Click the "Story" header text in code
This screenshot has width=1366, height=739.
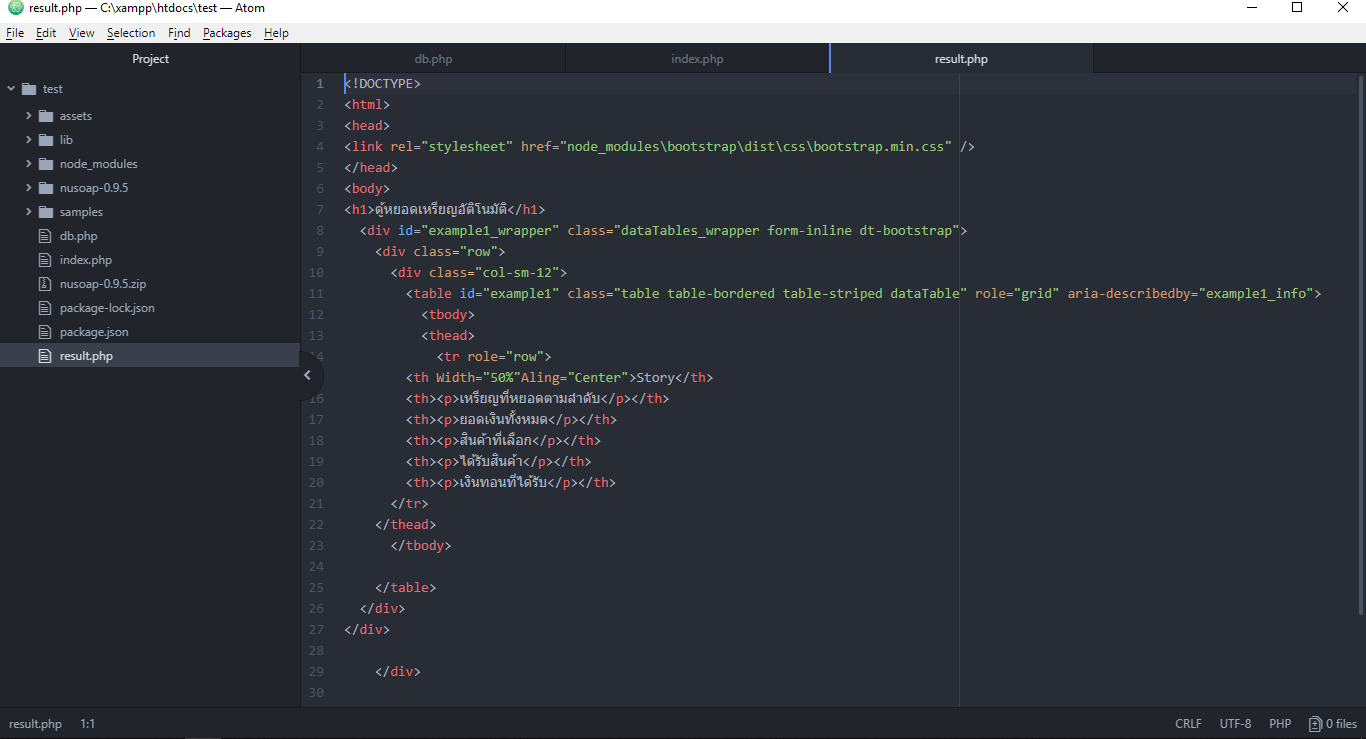656,378
